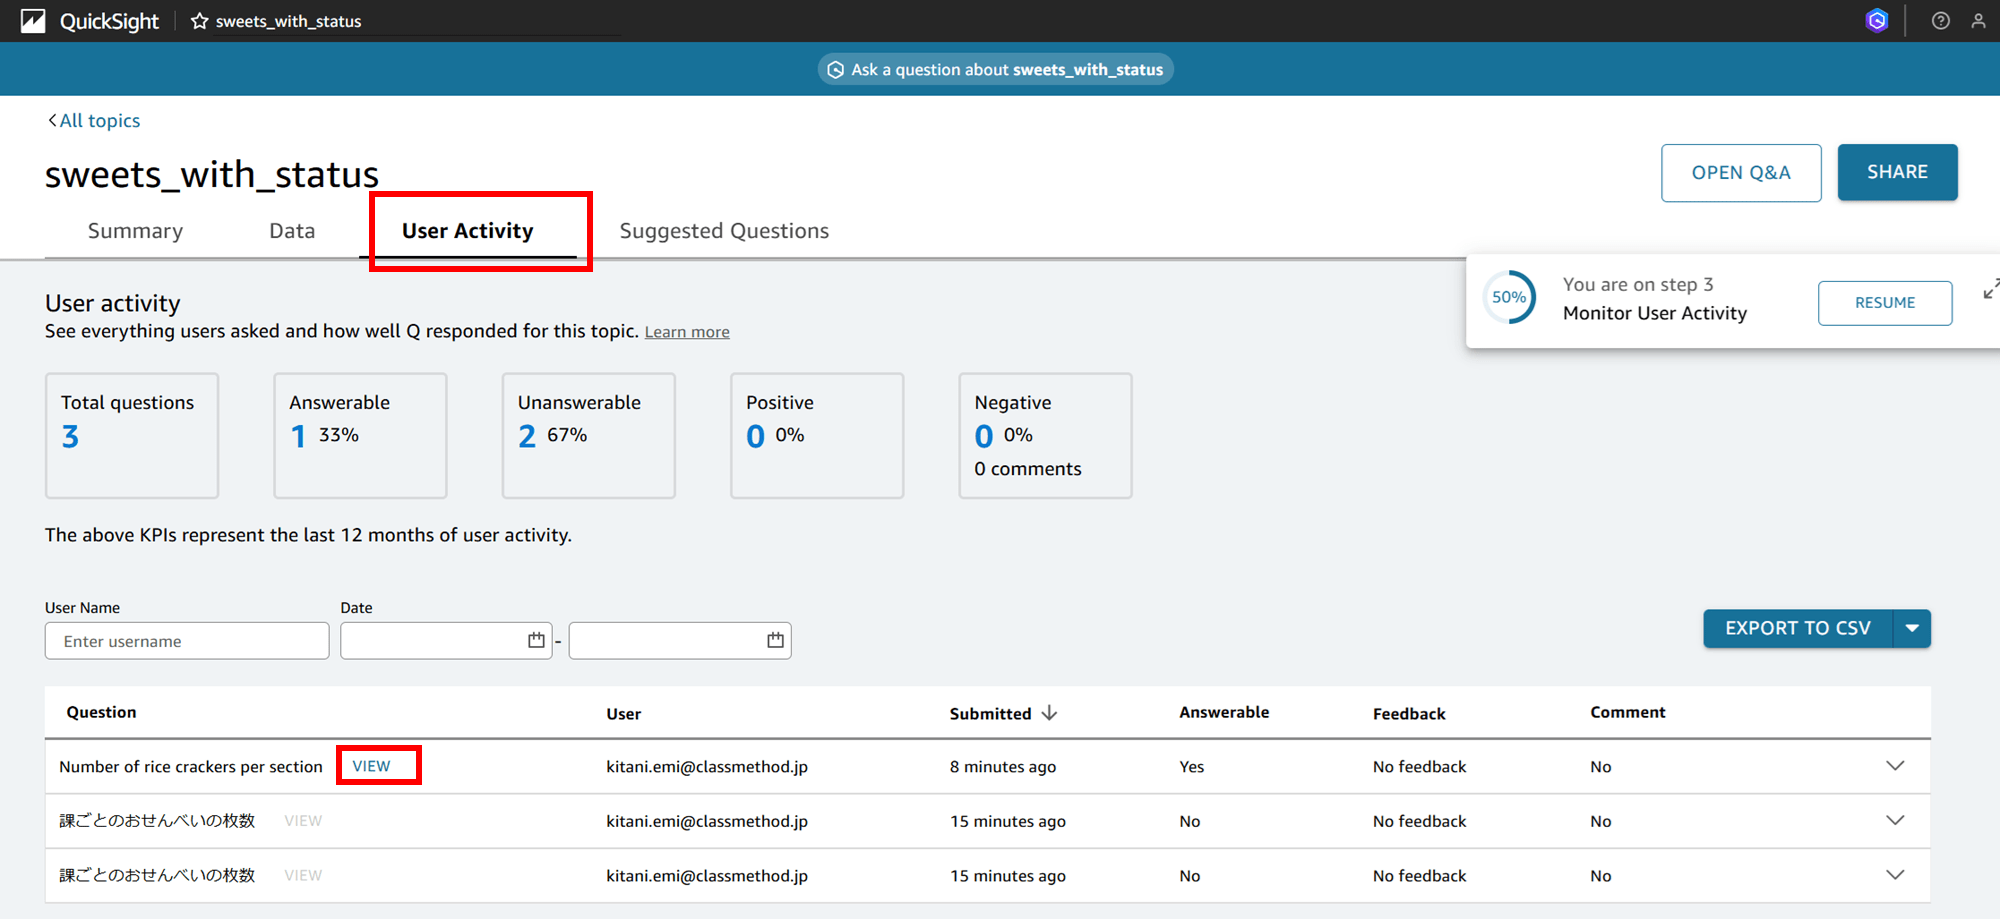Expand the last question row chevron
This screenshot has width=2000, height=919.
pos(1895,875)
